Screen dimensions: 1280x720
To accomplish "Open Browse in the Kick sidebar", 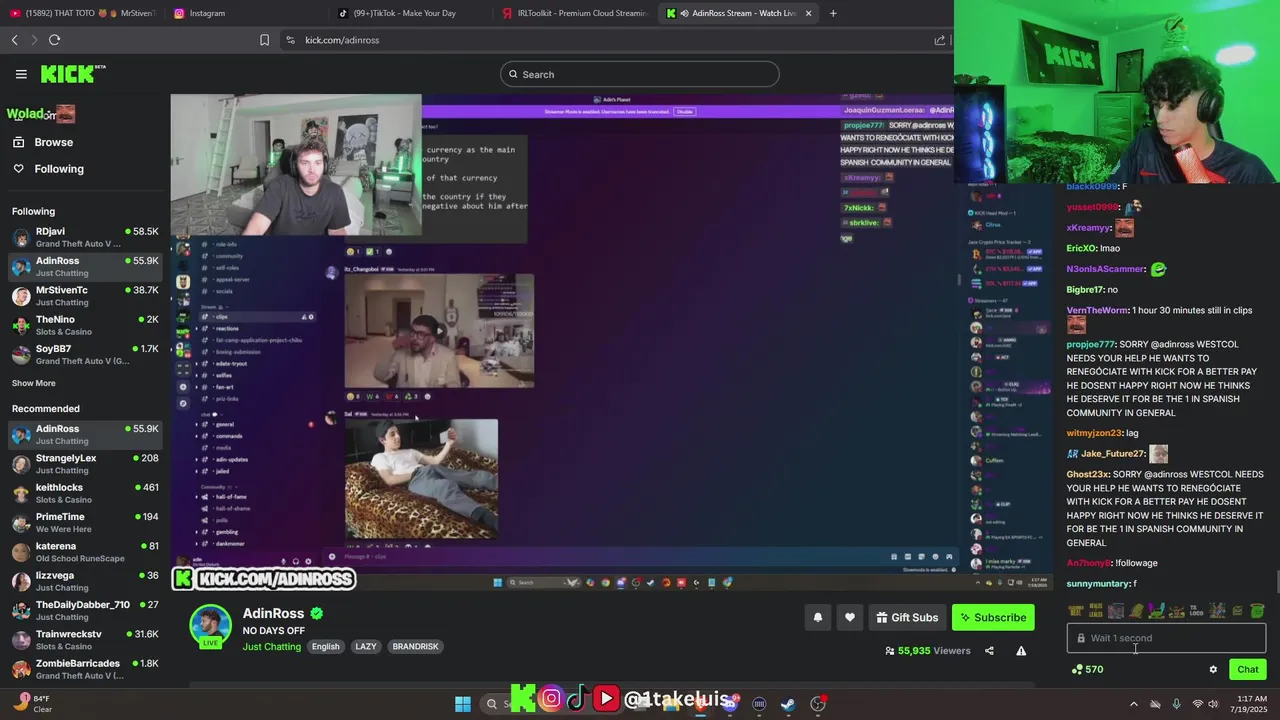I will click(53, 142).
